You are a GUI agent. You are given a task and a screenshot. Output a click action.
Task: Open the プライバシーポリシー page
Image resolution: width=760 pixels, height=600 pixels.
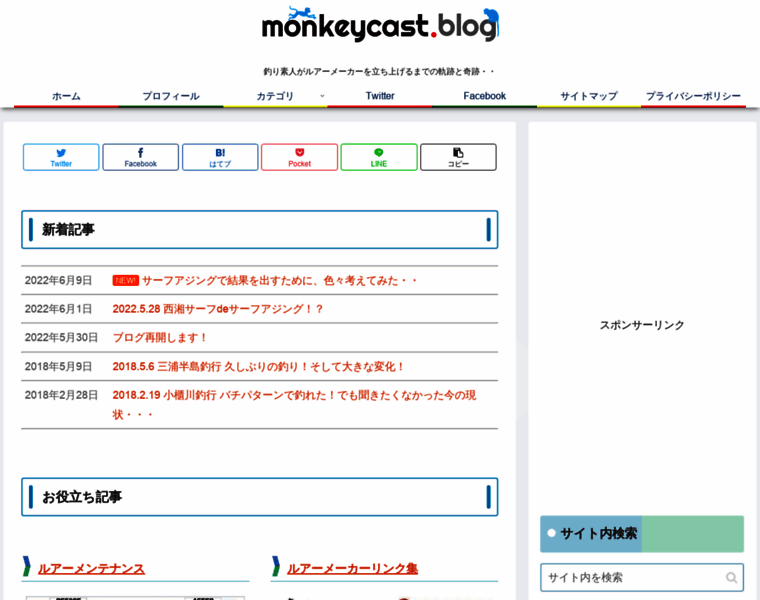693,96
